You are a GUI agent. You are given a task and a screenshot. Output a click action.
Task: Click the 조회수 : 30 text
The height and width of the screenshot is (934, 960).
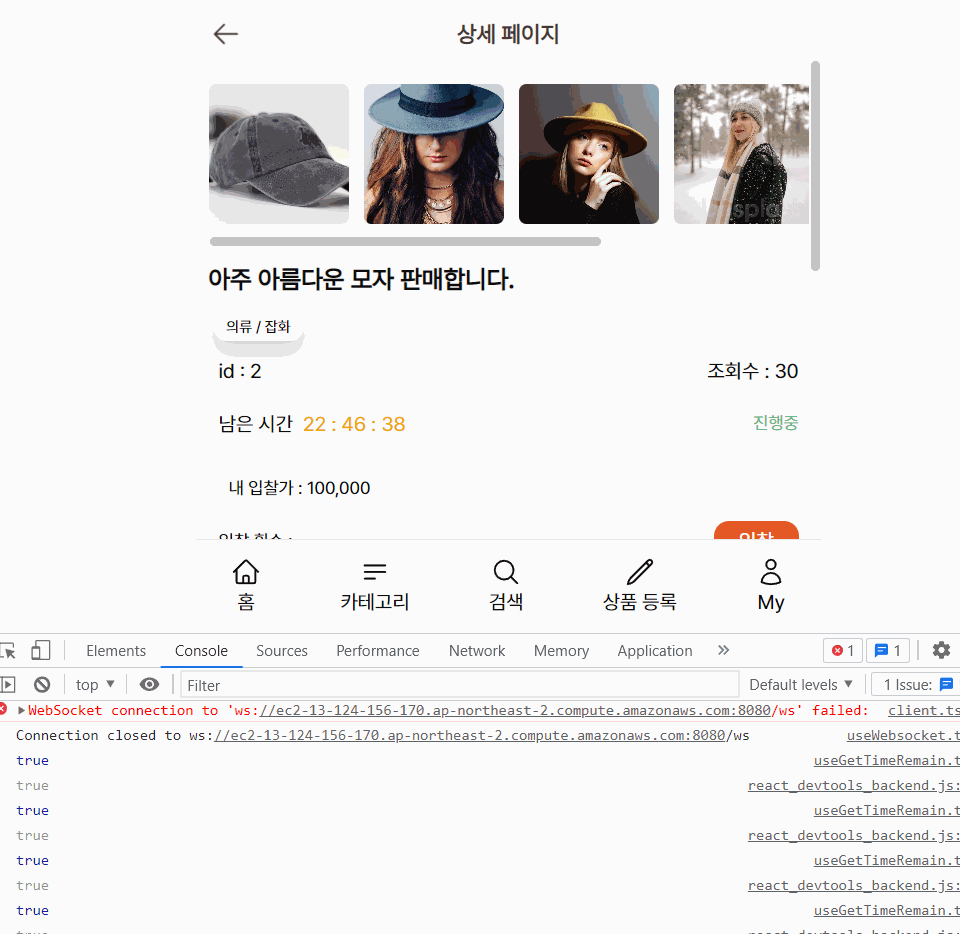click(x=752, y=371)
